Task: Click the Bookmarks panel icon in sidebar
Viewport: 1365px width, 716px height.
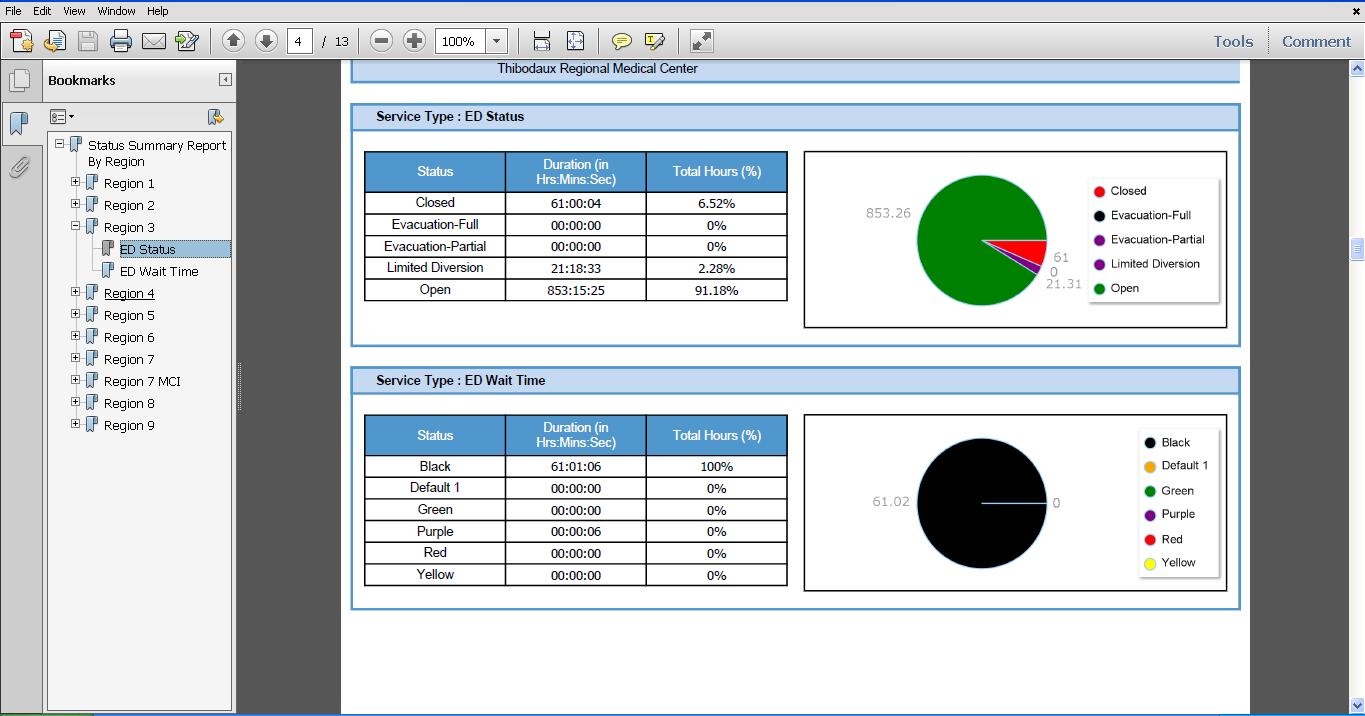Action: coord(19,124)
